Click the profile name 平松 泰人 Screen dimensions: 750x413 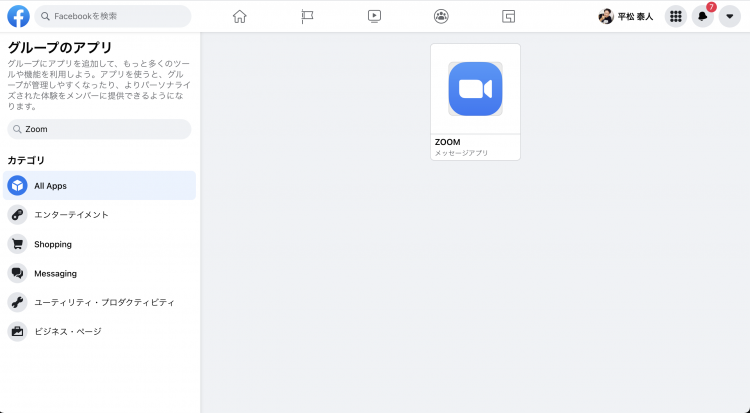(635, 17)
